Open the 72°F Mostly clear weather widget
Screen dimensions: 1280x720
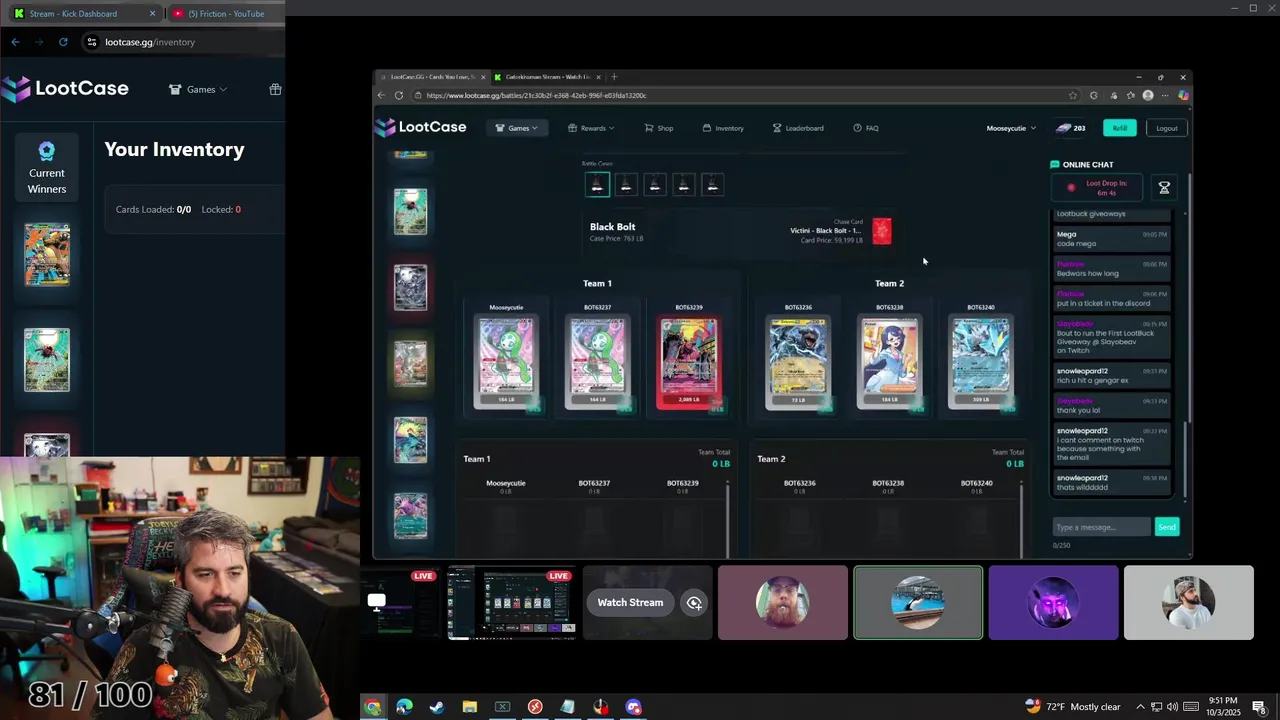(1073, 707)
